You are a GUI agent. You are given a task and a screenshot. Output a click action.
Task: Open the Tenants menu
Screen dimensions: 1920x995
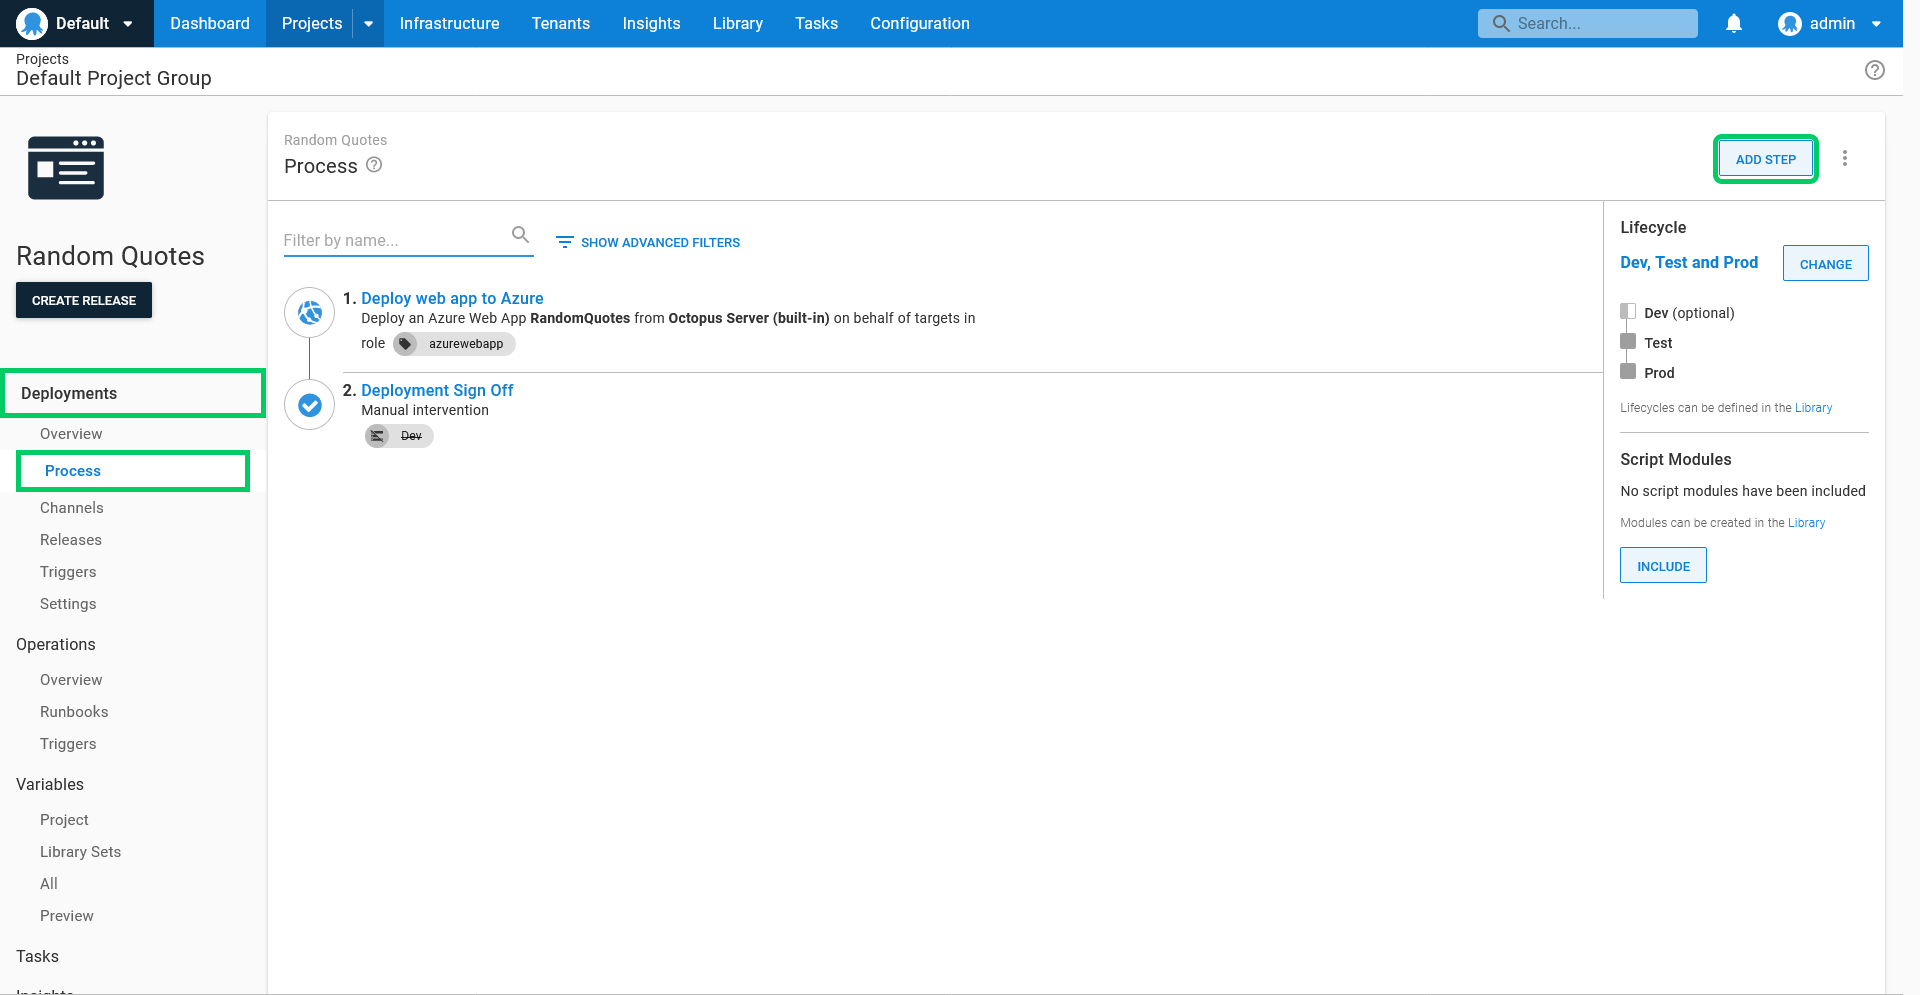tap(561, 23)
